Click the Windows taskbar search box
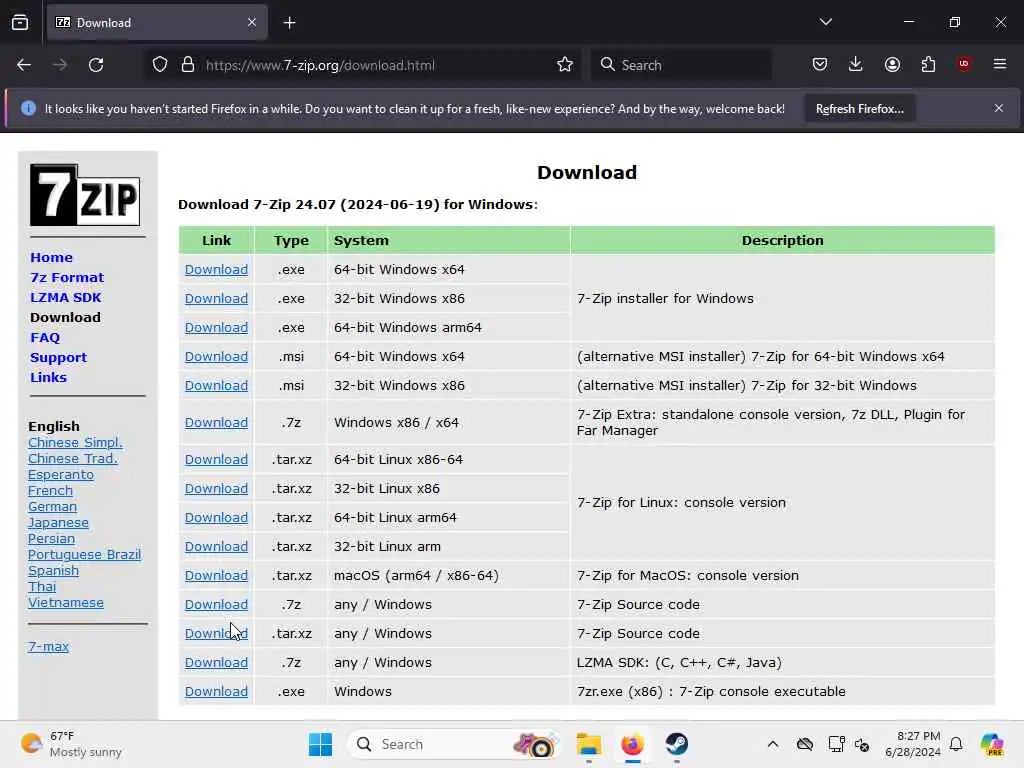The image size is (1024, 768). 454,744
